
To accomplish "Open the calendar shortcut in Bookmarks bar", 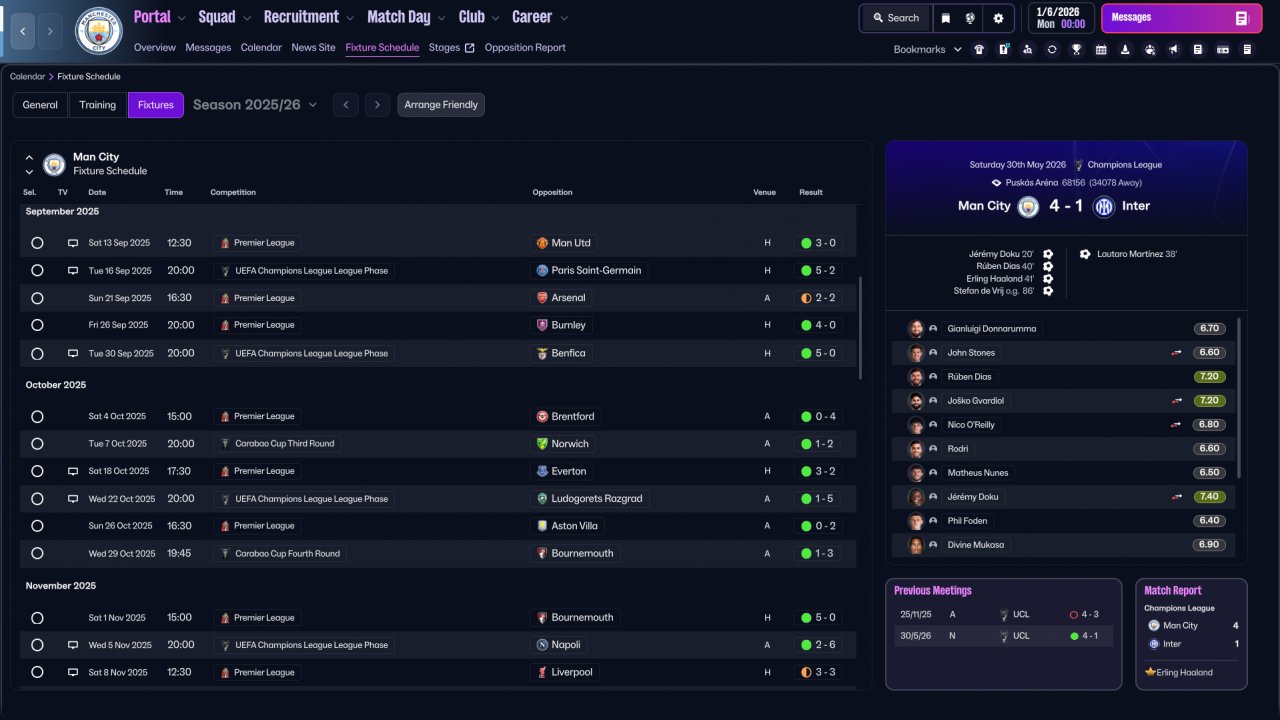I will point(1101,49).
